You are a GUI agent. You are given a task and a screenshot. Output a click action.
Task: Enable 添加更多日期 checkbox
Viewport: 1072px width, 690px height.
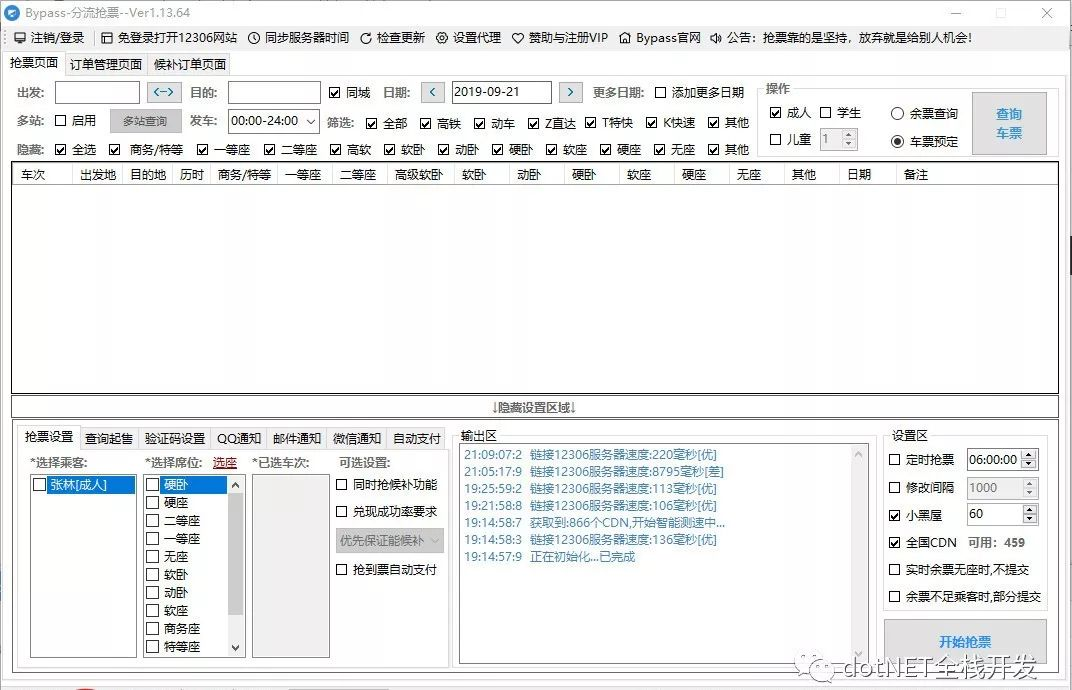pos(660,92)
